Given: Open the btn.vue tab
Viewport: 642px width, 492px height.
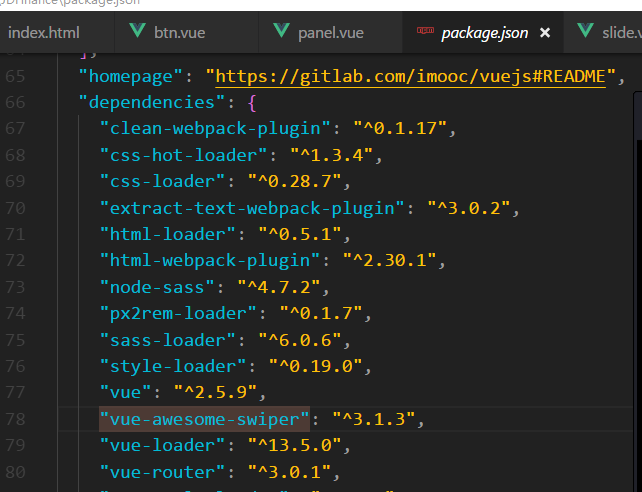Looking at the screenshot, I should coord(186,33).
